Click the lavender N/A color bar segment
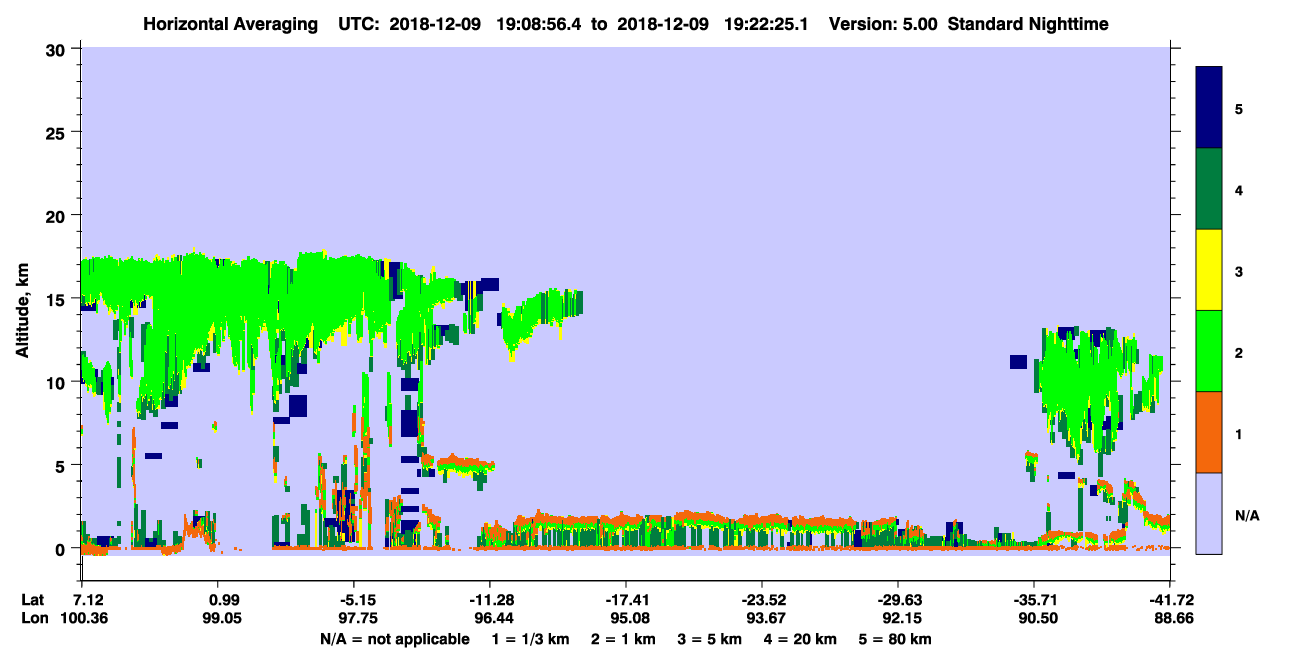Screen dimensions: 1300x667 click(1209, 513)
